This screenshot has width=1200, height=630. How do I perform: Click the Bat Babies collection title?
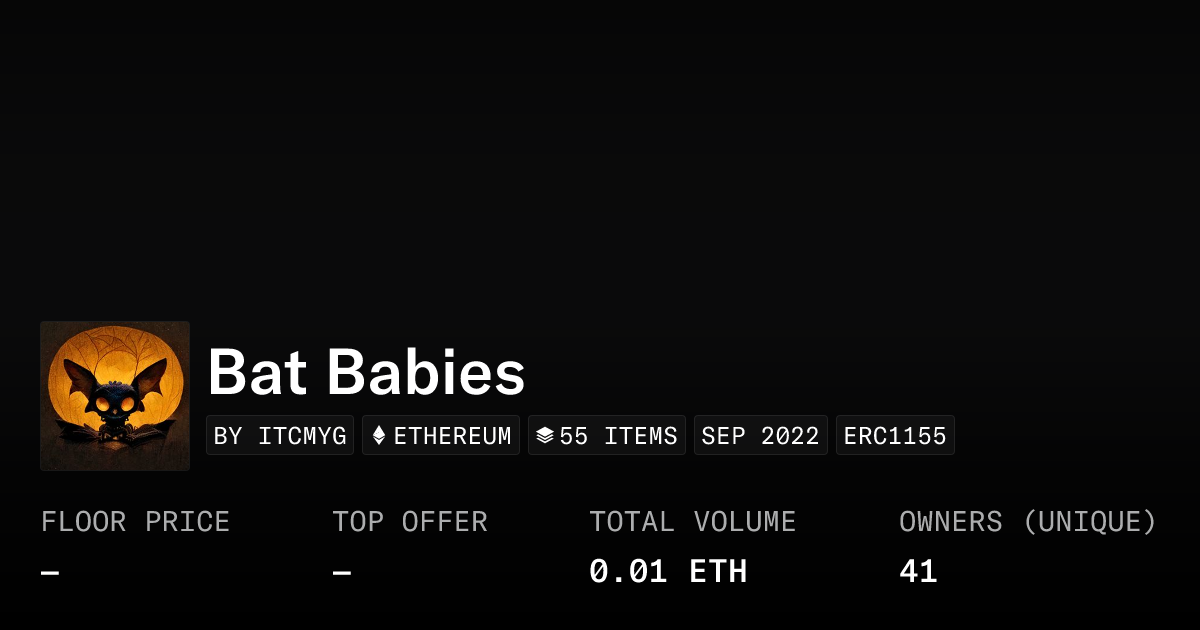point(366,373)
